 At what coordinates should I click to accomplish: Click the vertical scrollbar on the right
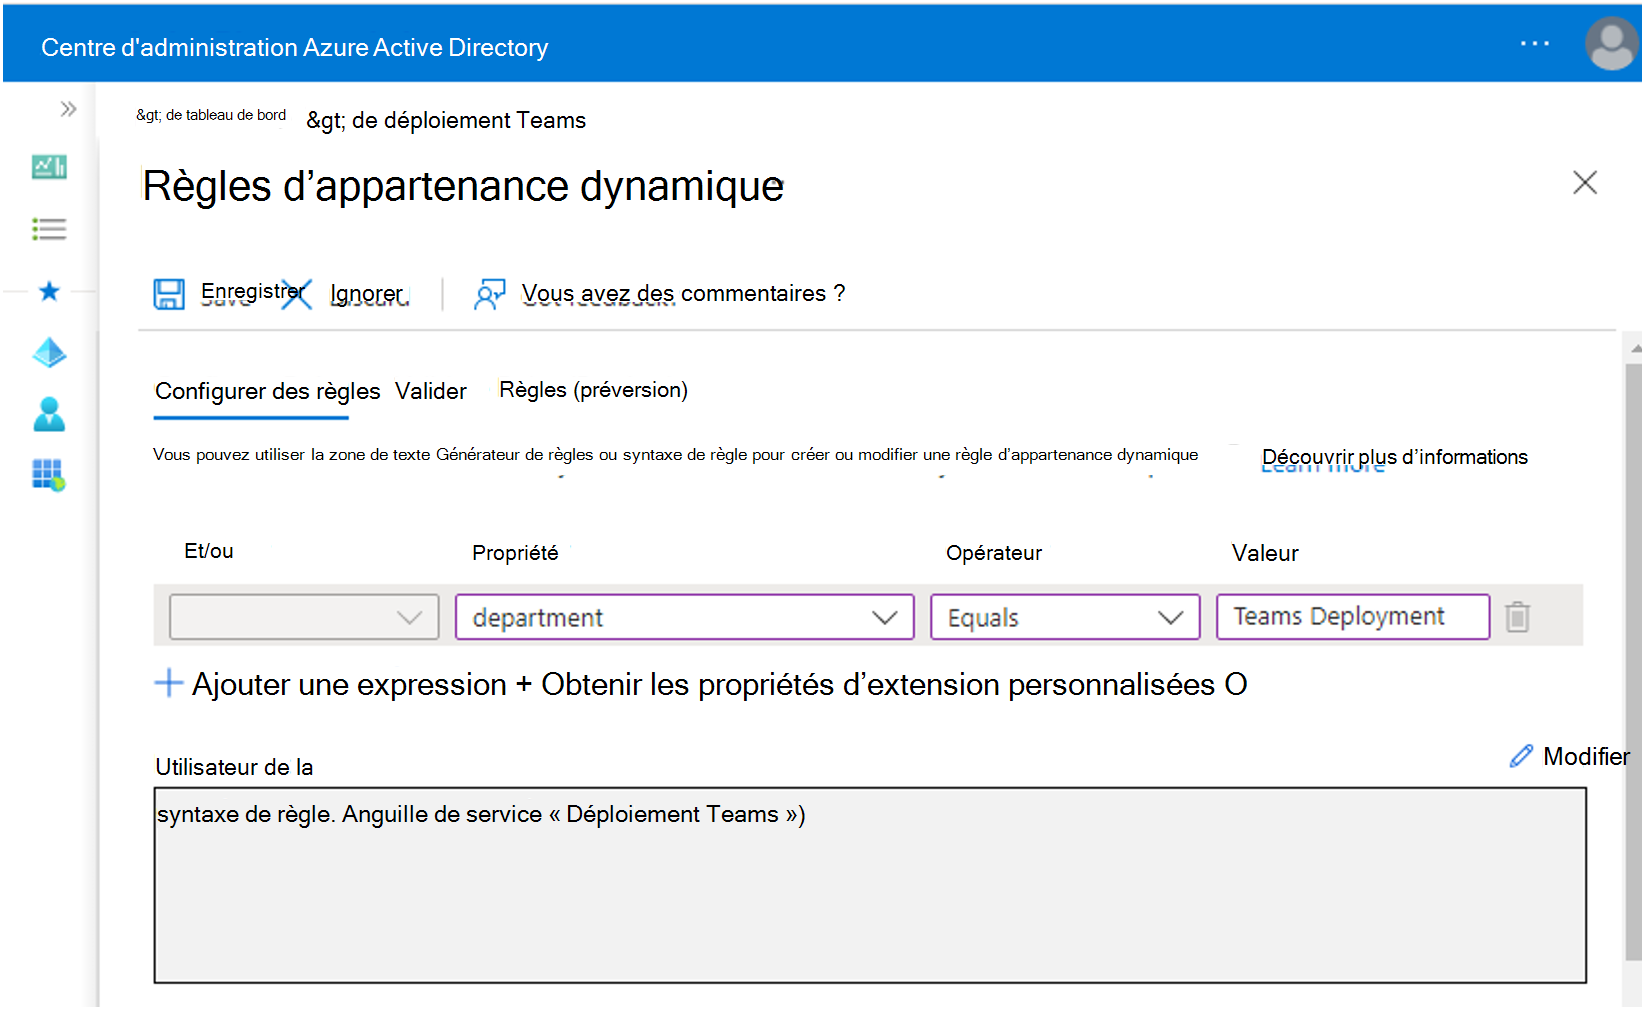[x=1633, y=660]
